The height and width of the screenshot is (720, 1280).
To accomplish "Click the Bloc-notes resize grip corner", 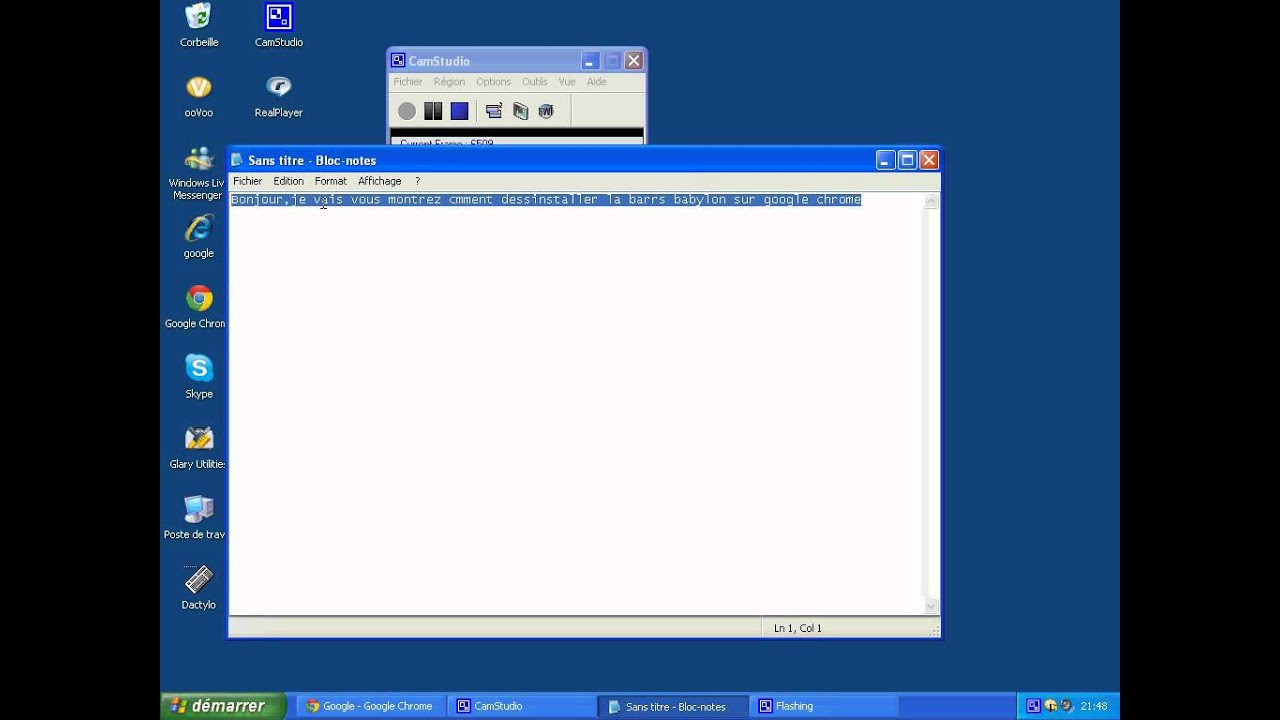I will pos(934,630).
